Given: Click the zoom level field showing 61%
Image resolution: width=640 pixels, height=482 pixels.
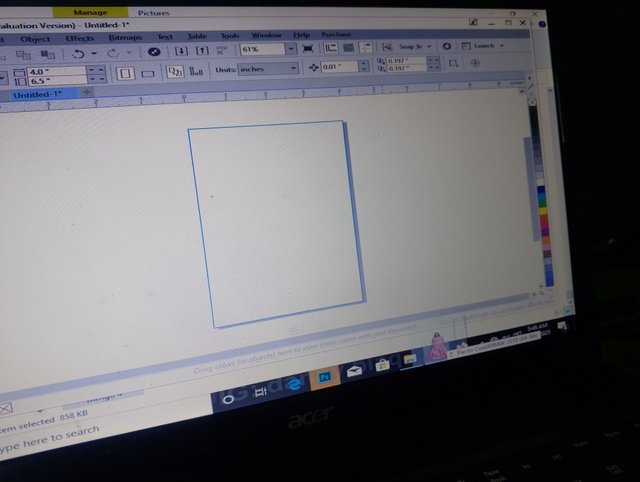Looking at the screenshot, I should pos(262,49).
